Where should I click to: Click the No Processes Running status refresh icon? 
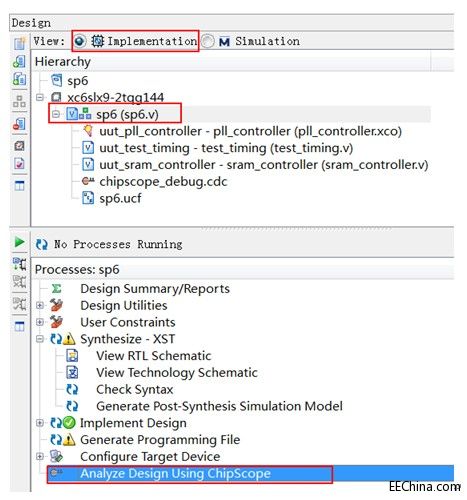click(42, 244)
